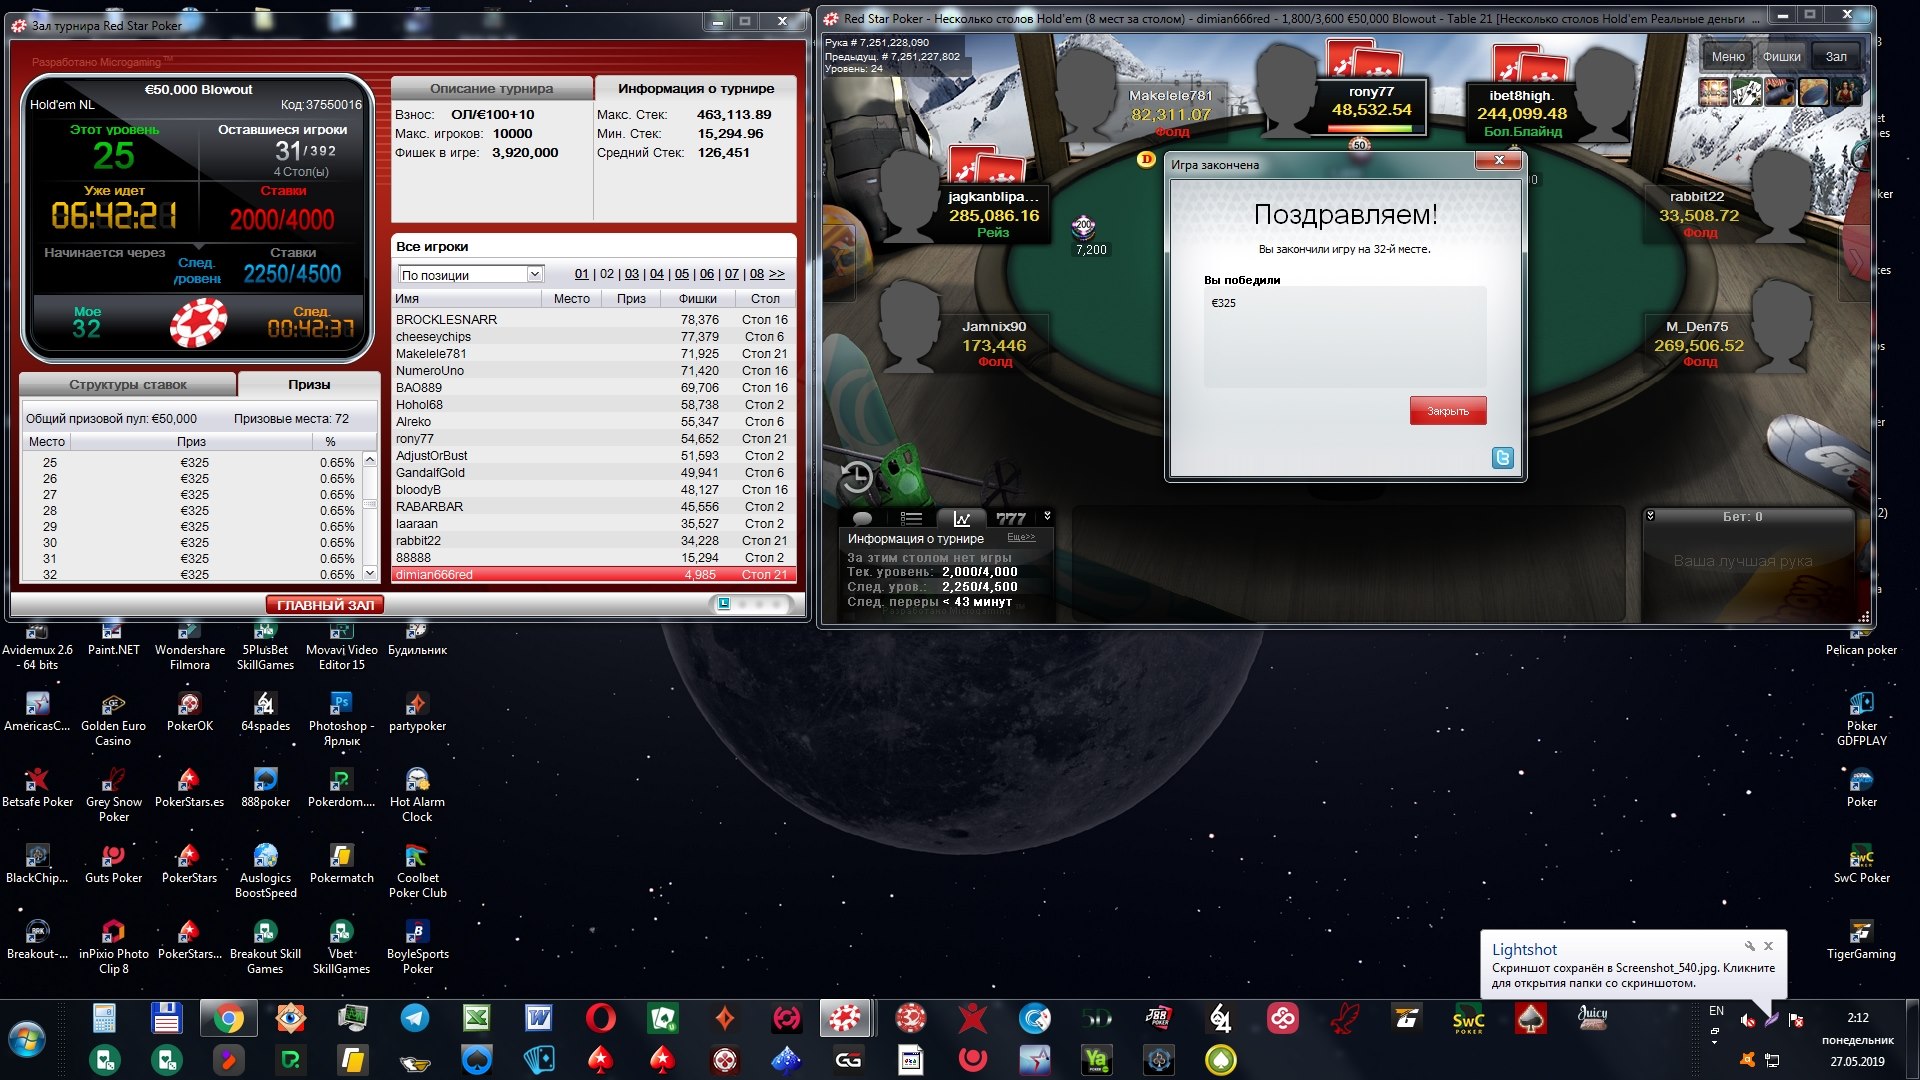The height and width of the screenshot is (1080, 1920).
Task: Click the Red Star Poker taskbar icon
Action: click(844, 1019)
